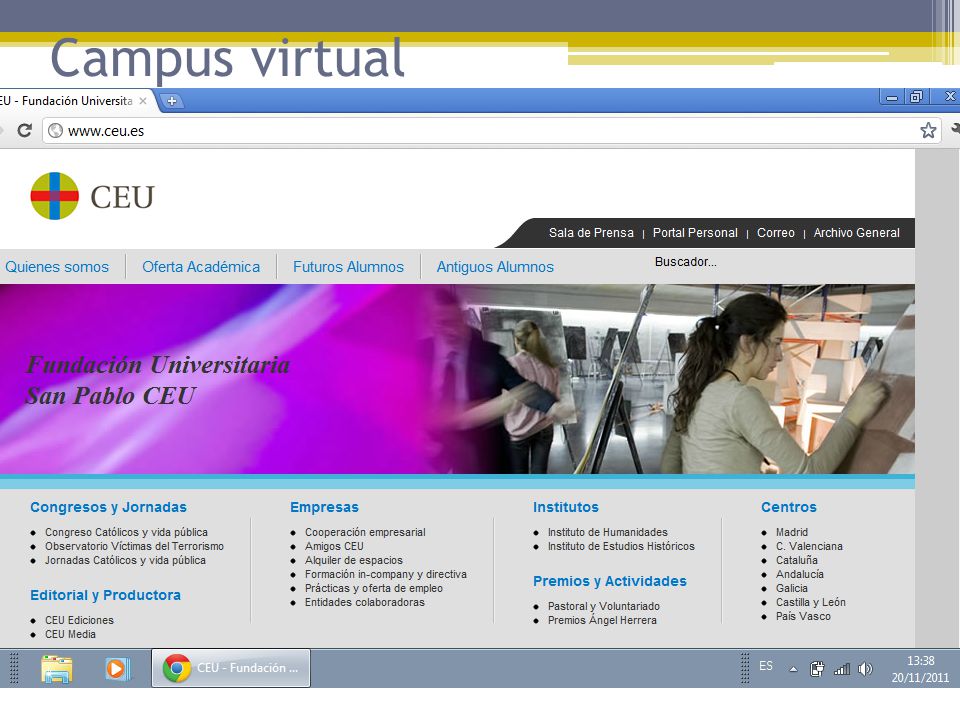The width and height of the screenshot is (960, 720).
Task: Open Premios Ángel Herrera
Action: point(602,620)
